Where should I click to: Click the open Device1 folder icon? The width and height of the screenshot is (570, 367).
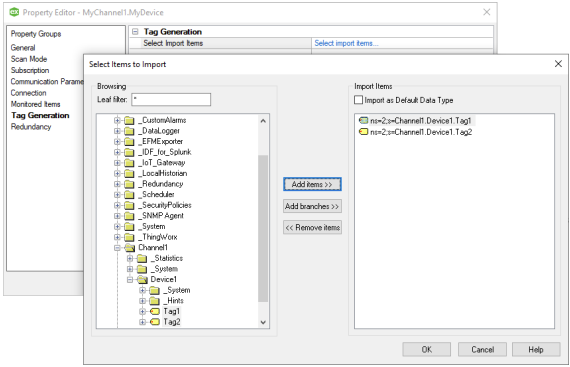click(x=142, y=280)
